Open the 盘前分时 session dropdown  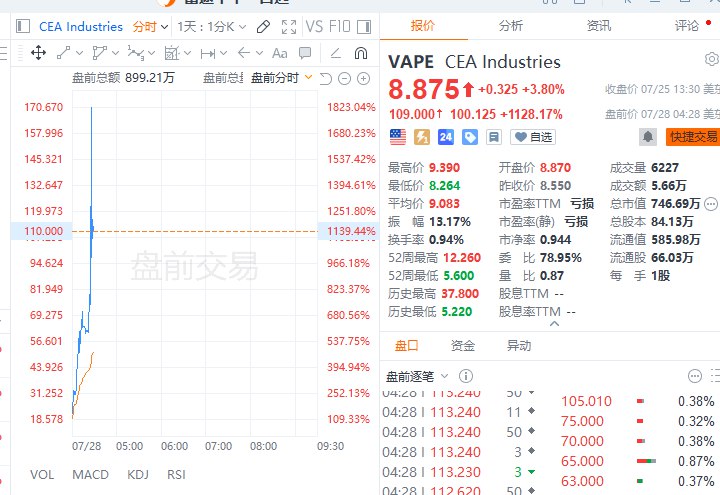pos(281,78)
